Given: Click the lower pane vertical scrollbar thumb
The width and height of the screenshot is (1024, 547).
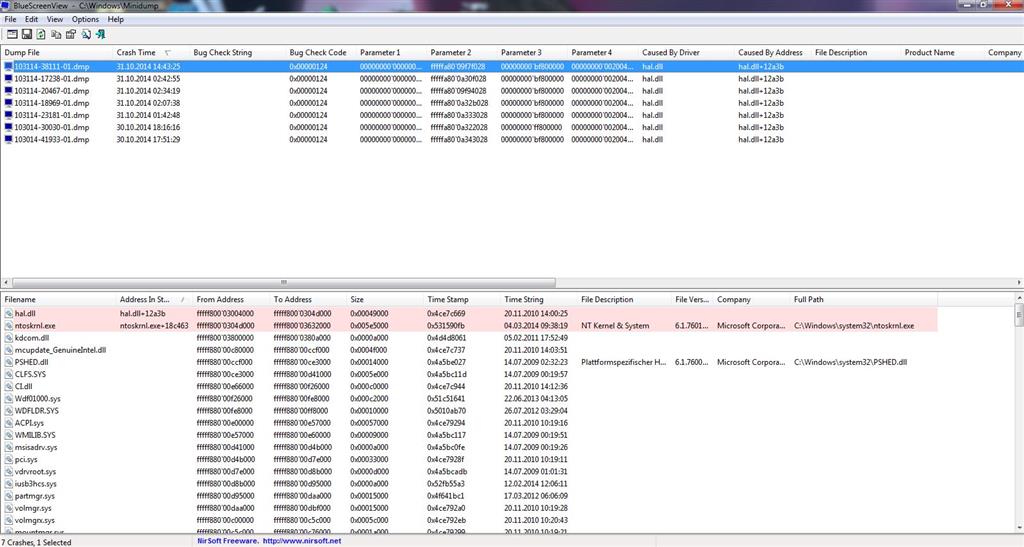Looking at the screenshot, I should 1019,314.
